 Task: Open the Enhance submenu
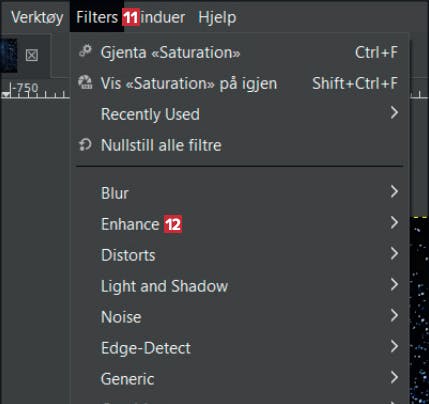click(239, 224)
